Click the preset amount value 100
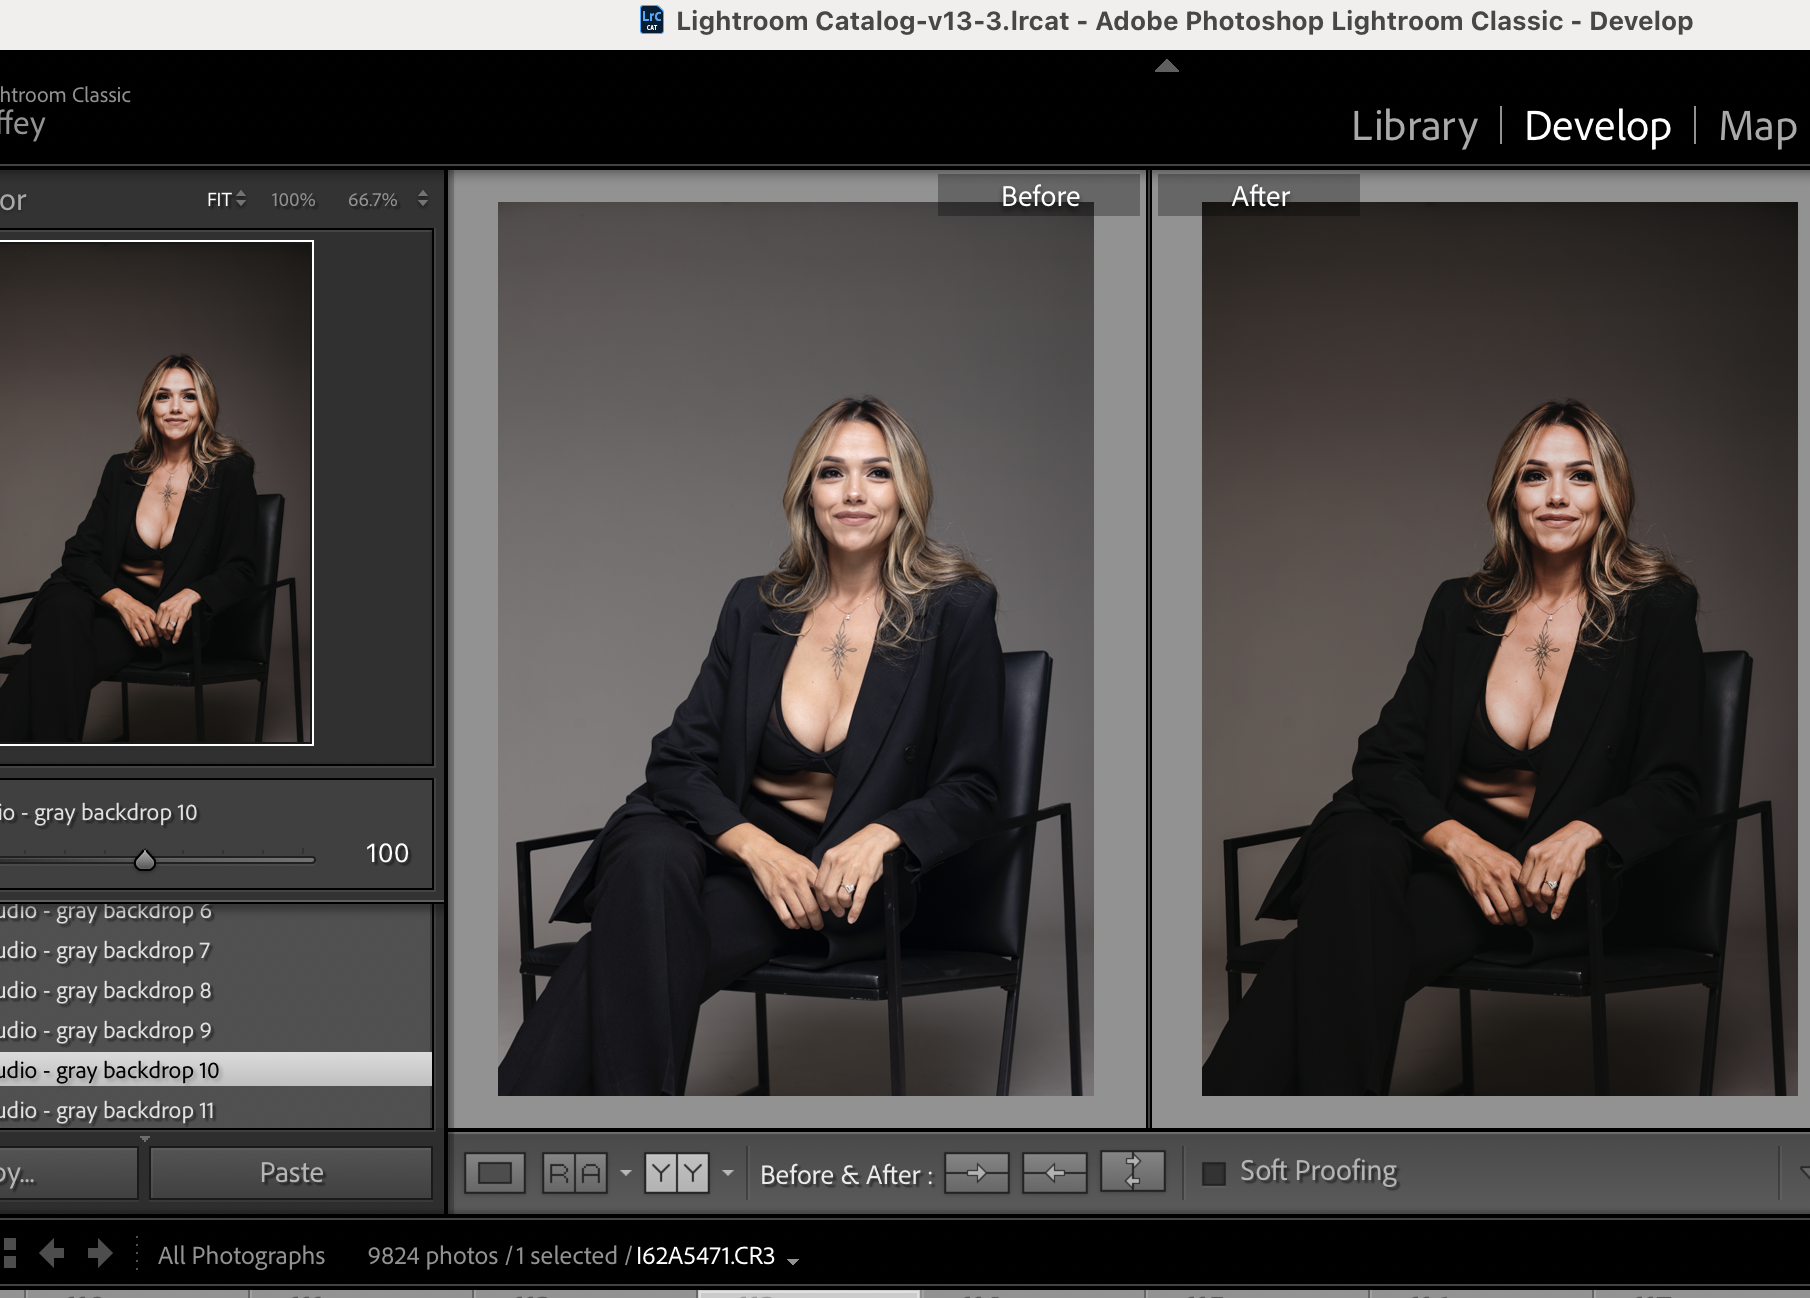1810x1298 pixels. pos(387,853)
